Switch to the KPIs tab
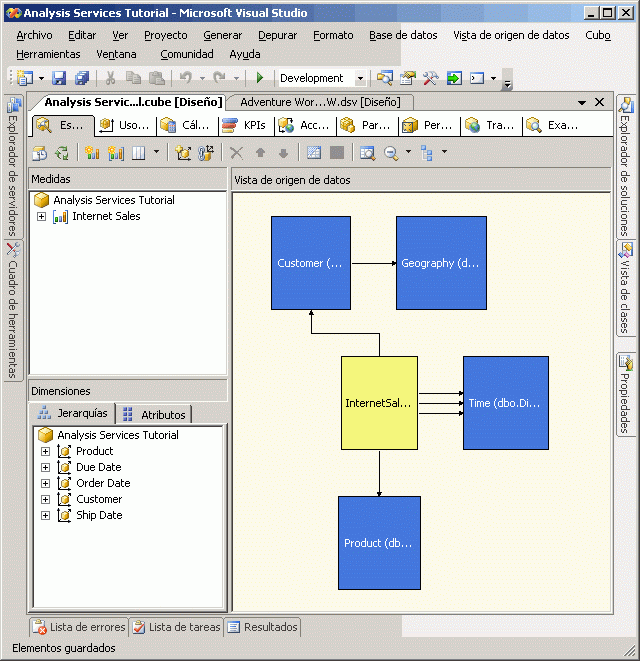Screen dimensions: 640x661 [247, 126]
